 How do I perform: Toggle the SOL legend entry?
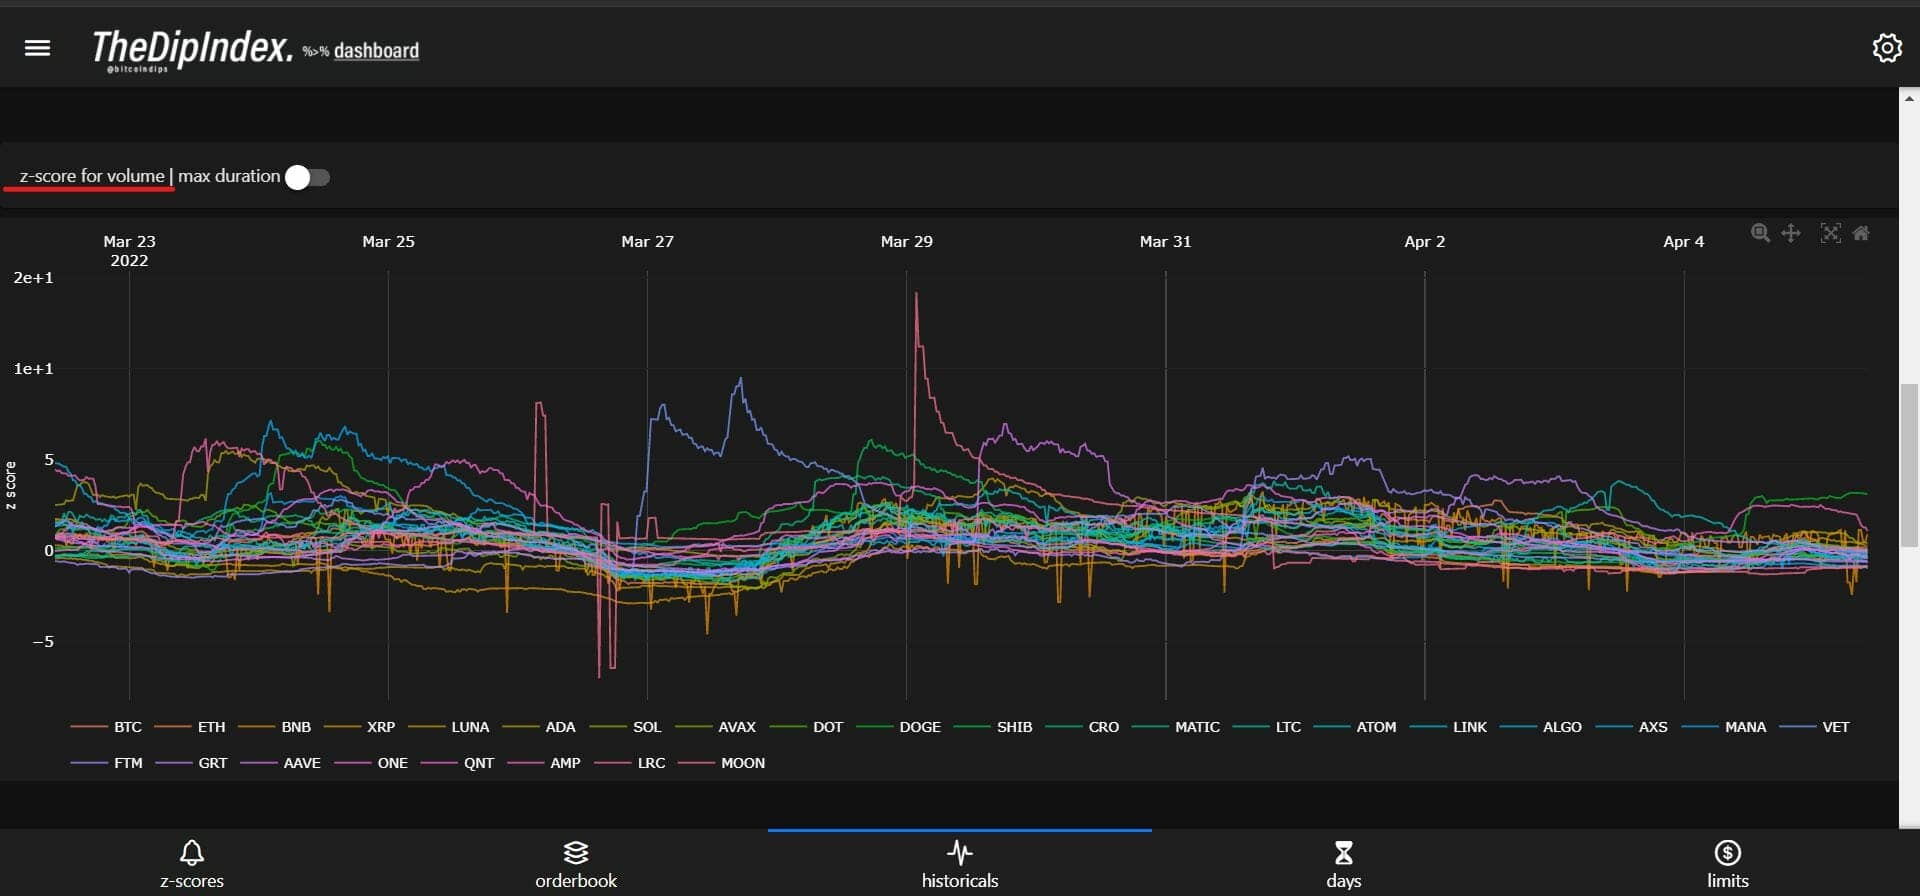646,727
